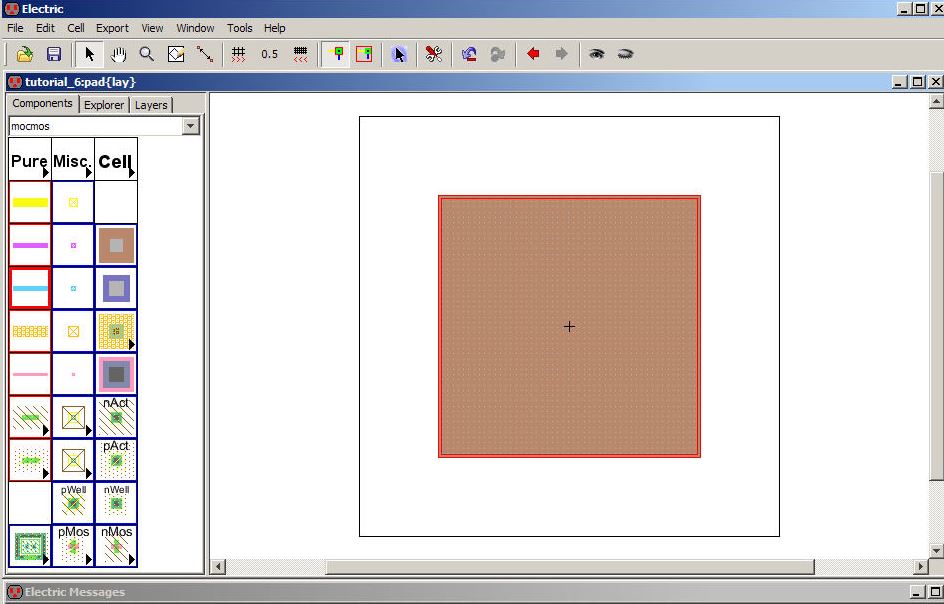The width and height of the screenshot is (944, 604).
Task: Toggle the closed-eye visibility icon
Action: [x=625, y=54]
